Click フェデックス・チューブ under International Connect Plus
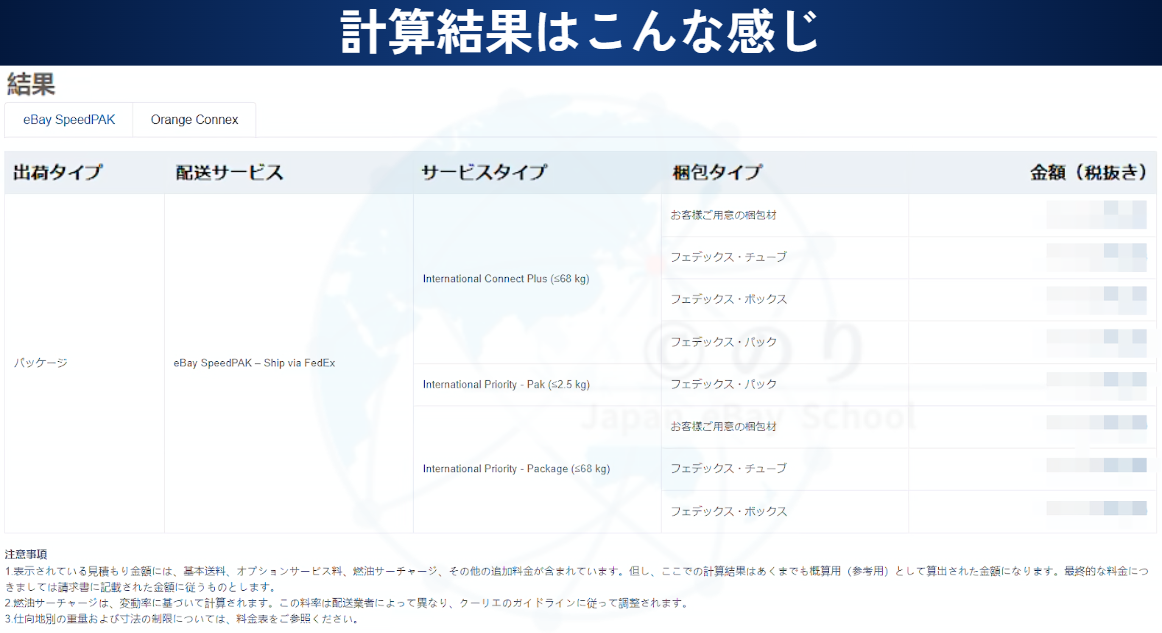The image size is (1162, 633). [x=728, y=257]
